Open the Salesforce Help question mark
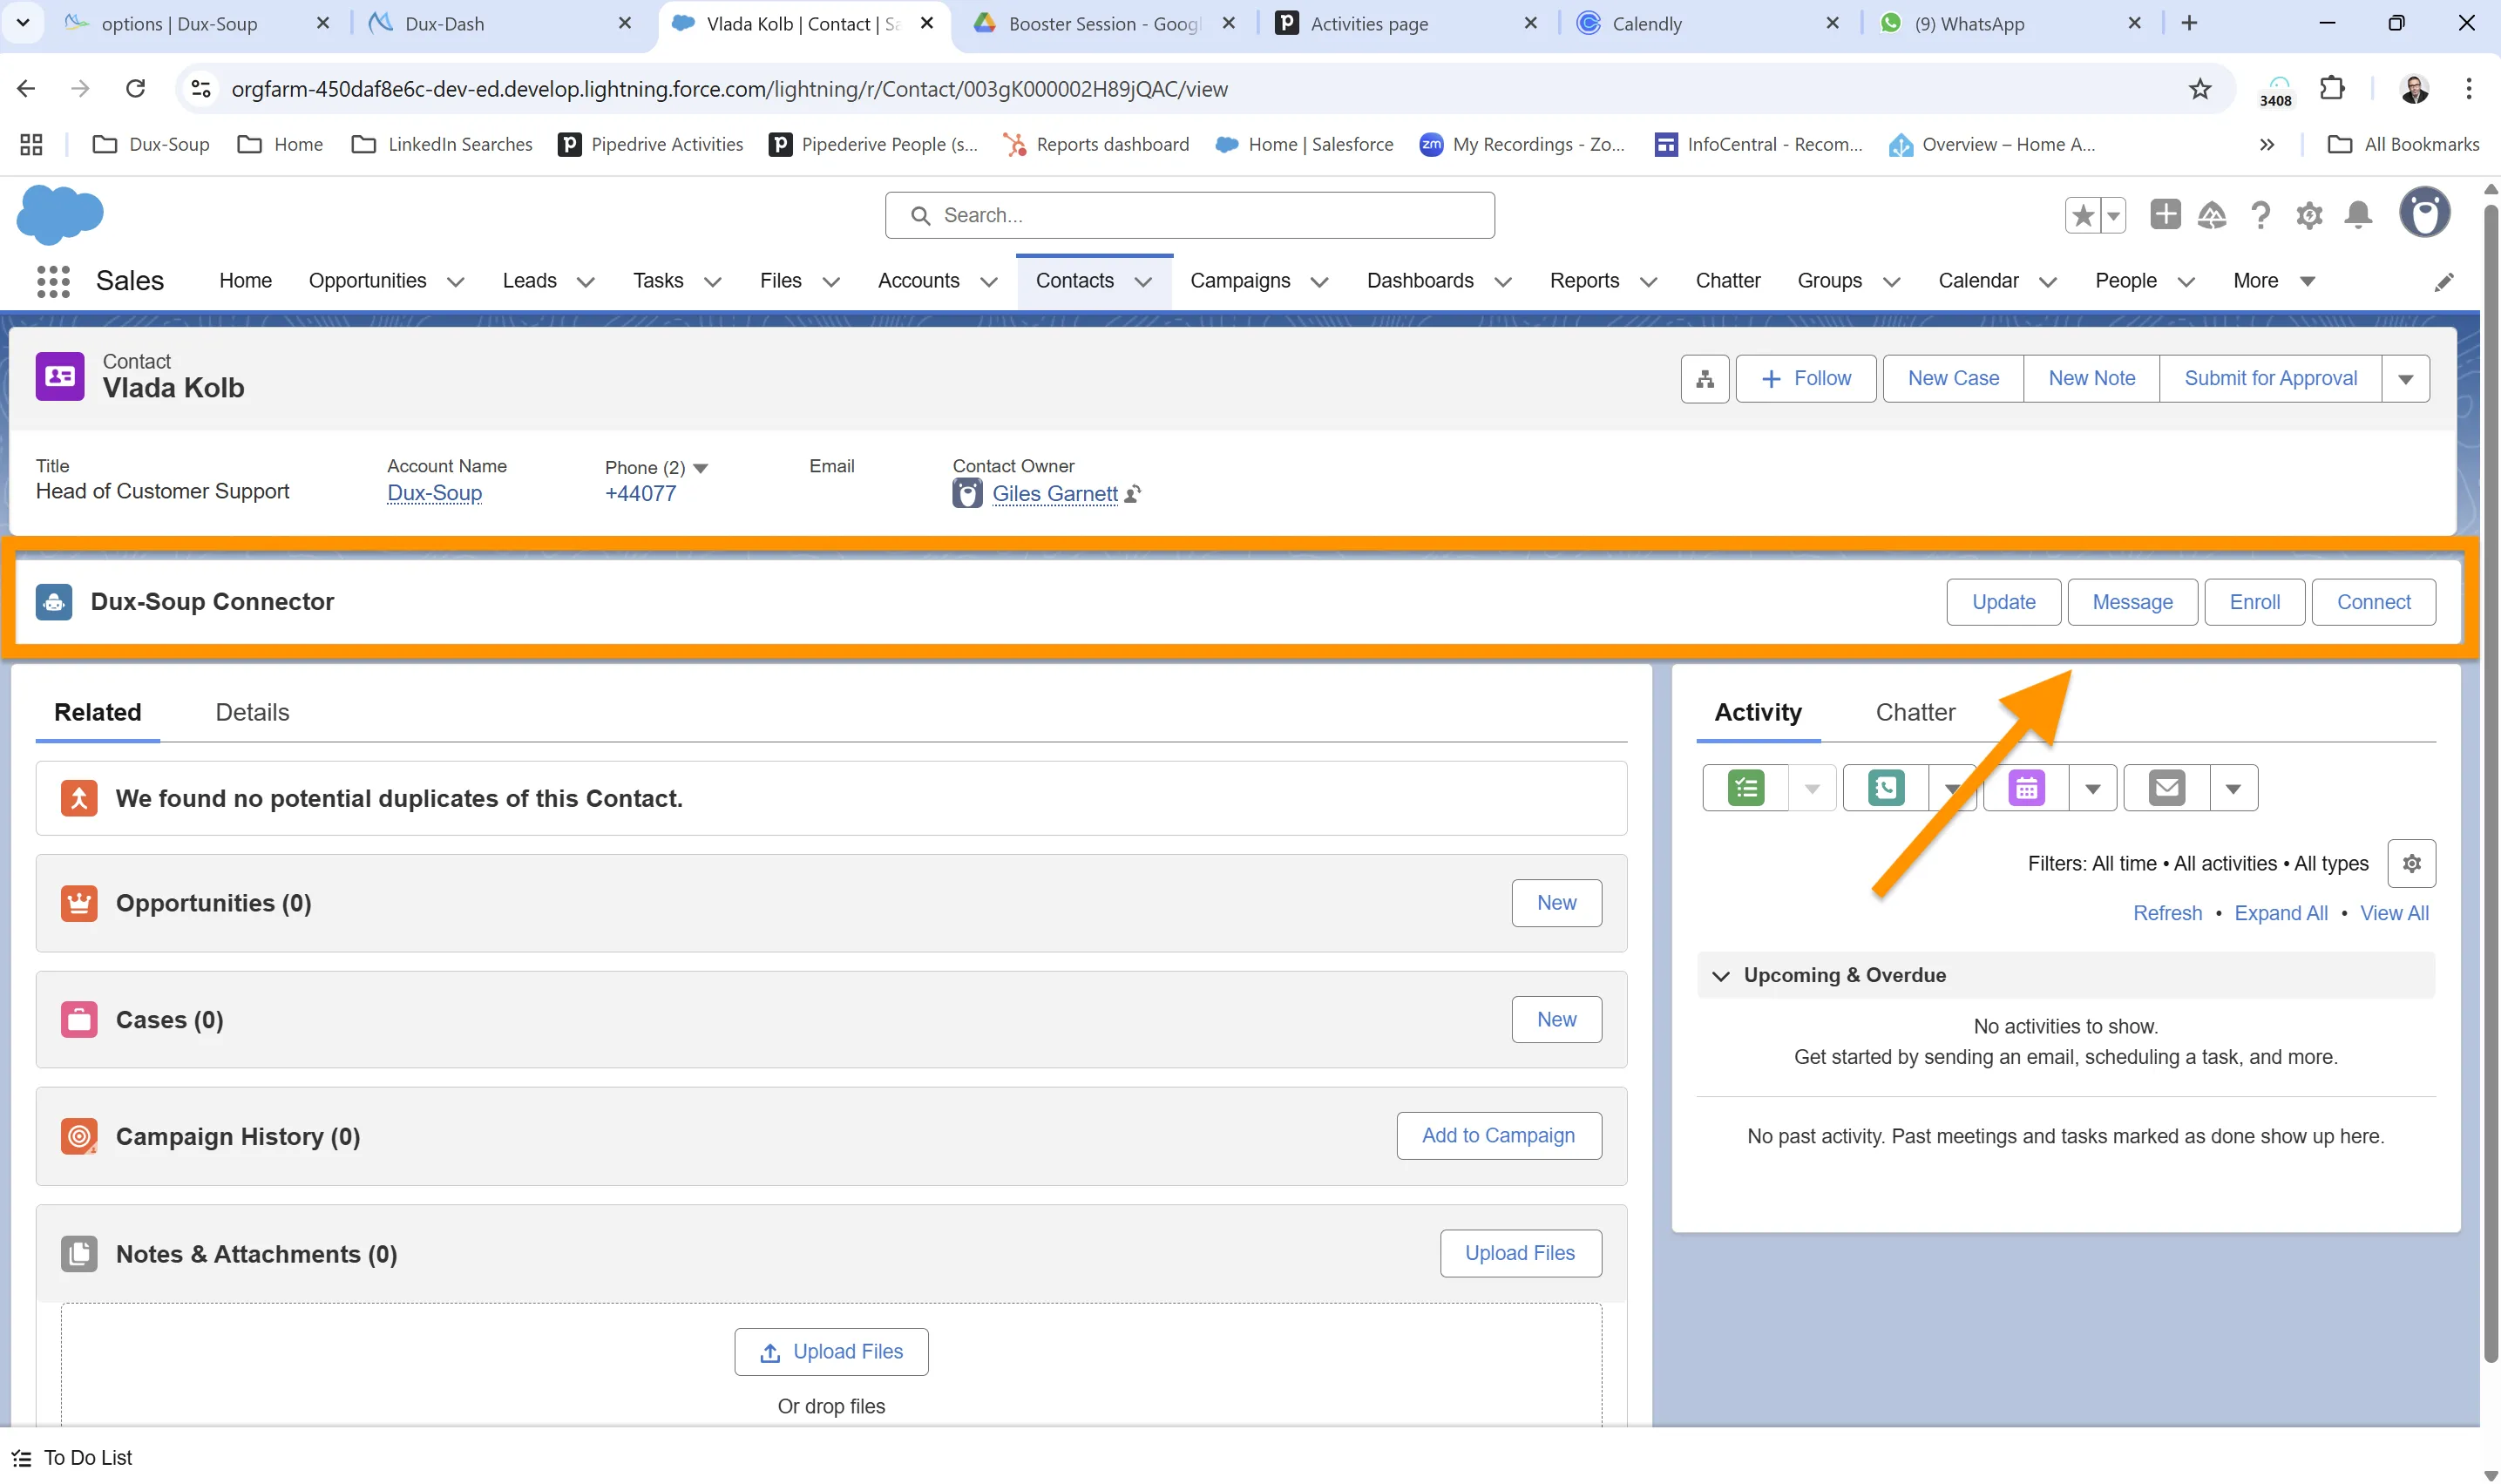The width and height of the screenshot is (2501, 1484). coord(2260,215)
